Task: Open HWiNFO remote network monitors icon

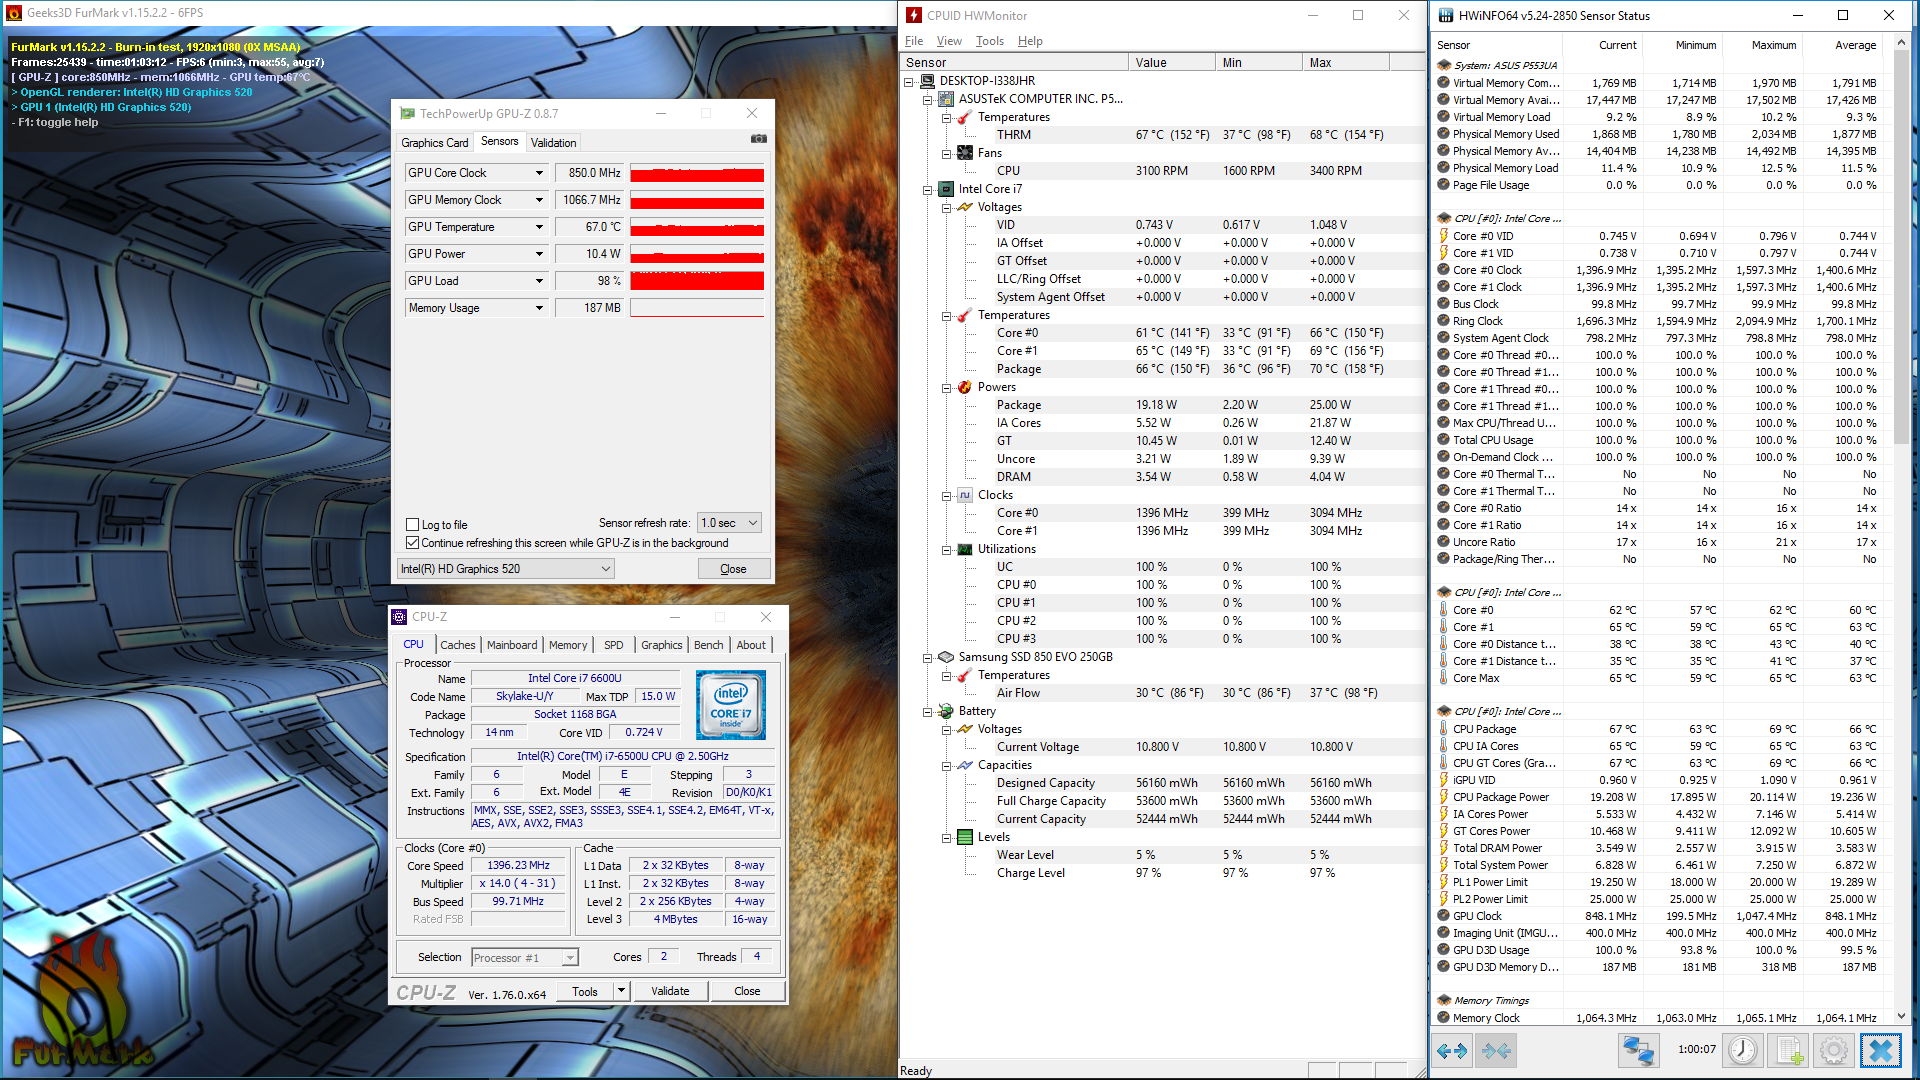Action: point(1638,1051)
